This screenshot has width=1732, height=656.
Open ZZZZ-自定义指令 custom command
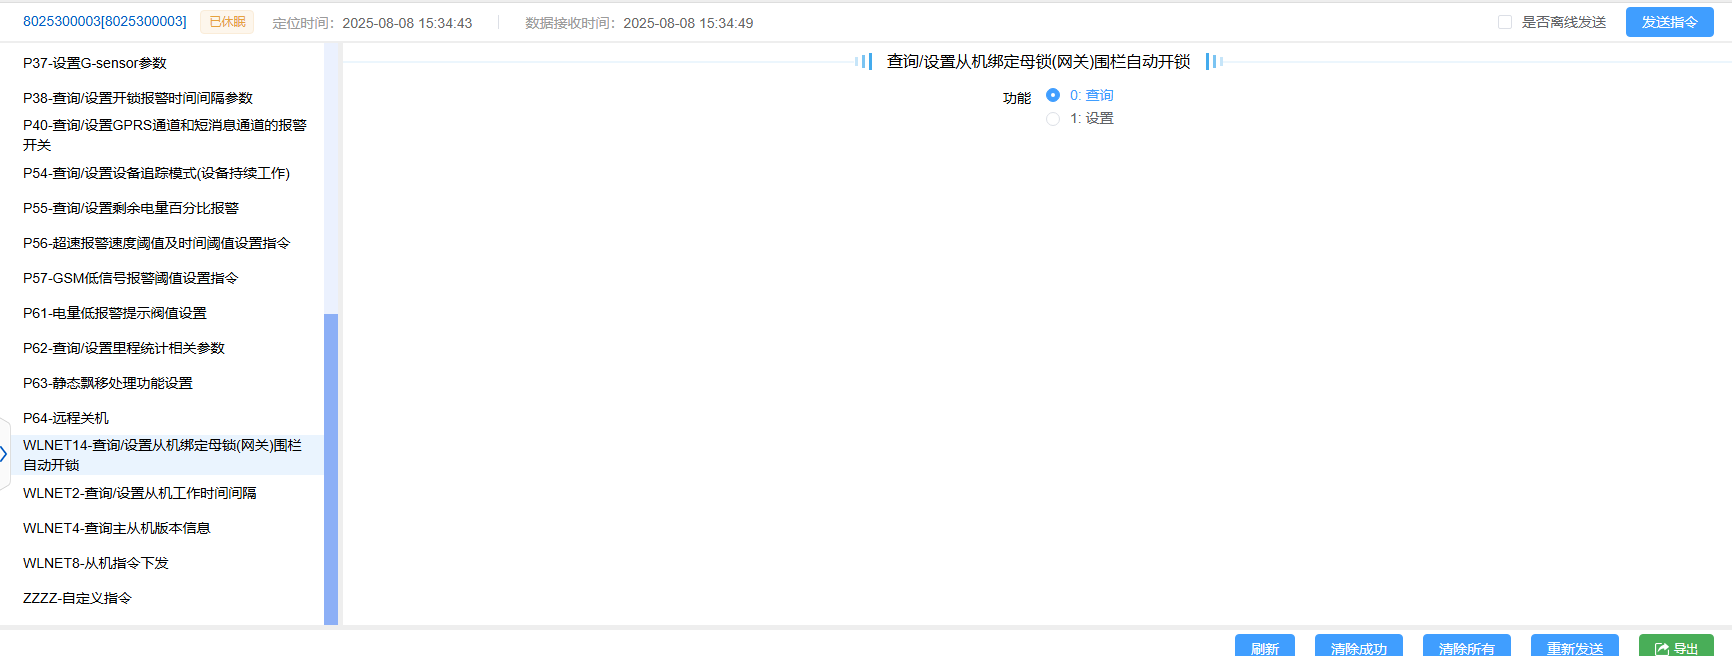[77, 598]
